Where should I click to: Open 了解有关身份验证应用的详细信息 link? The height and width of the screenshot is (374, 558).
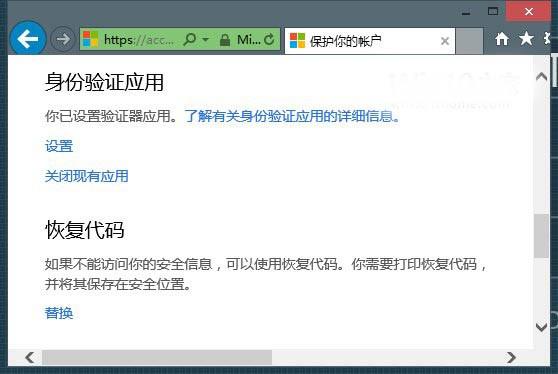tap(292, 116)
